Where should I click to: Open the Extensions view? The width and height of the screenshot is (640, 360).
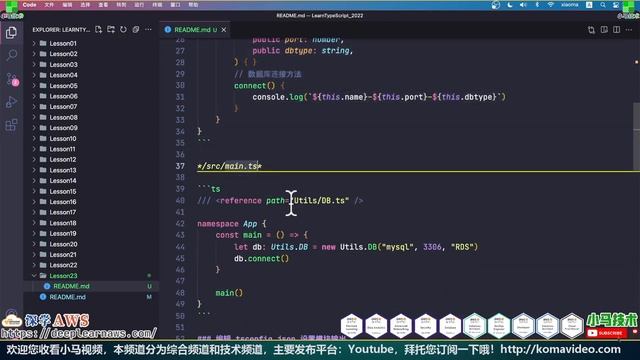11,125
